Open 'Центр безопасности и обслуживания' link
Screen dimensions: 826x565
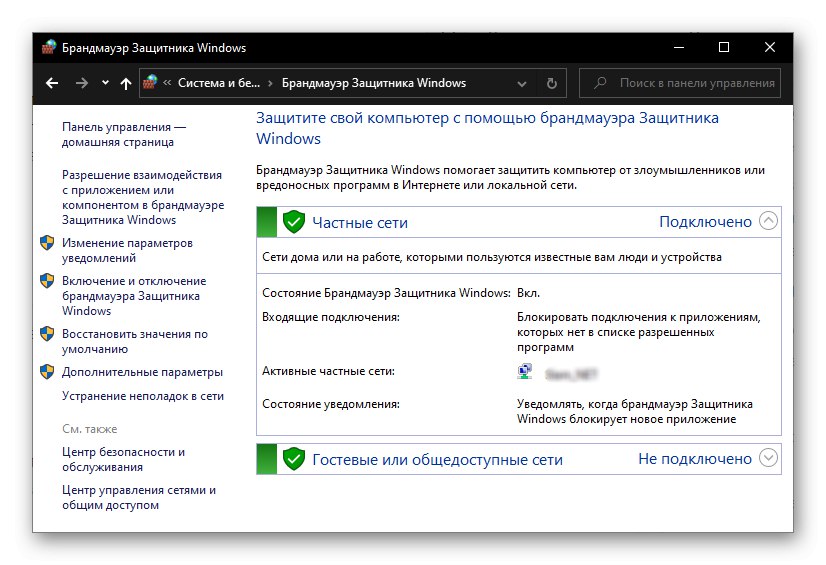123,459
